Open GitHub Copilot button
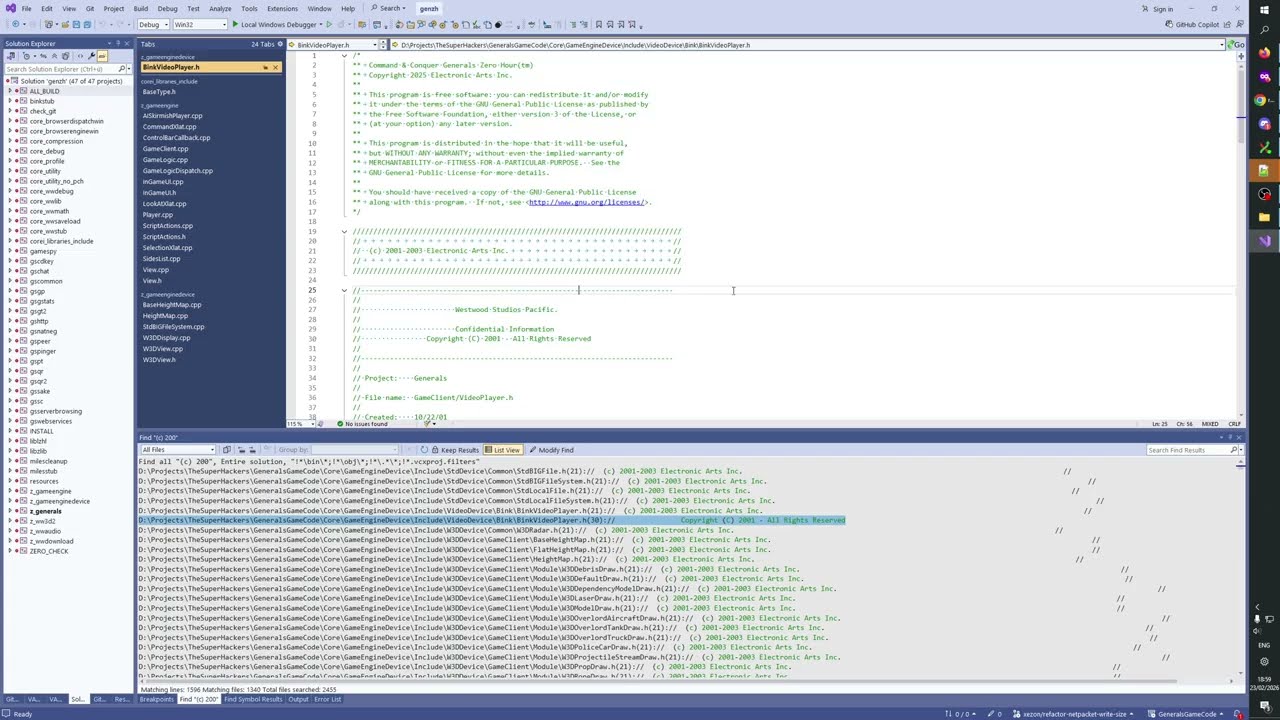Screen dimensions: 1280x720 click(1193, 24)
